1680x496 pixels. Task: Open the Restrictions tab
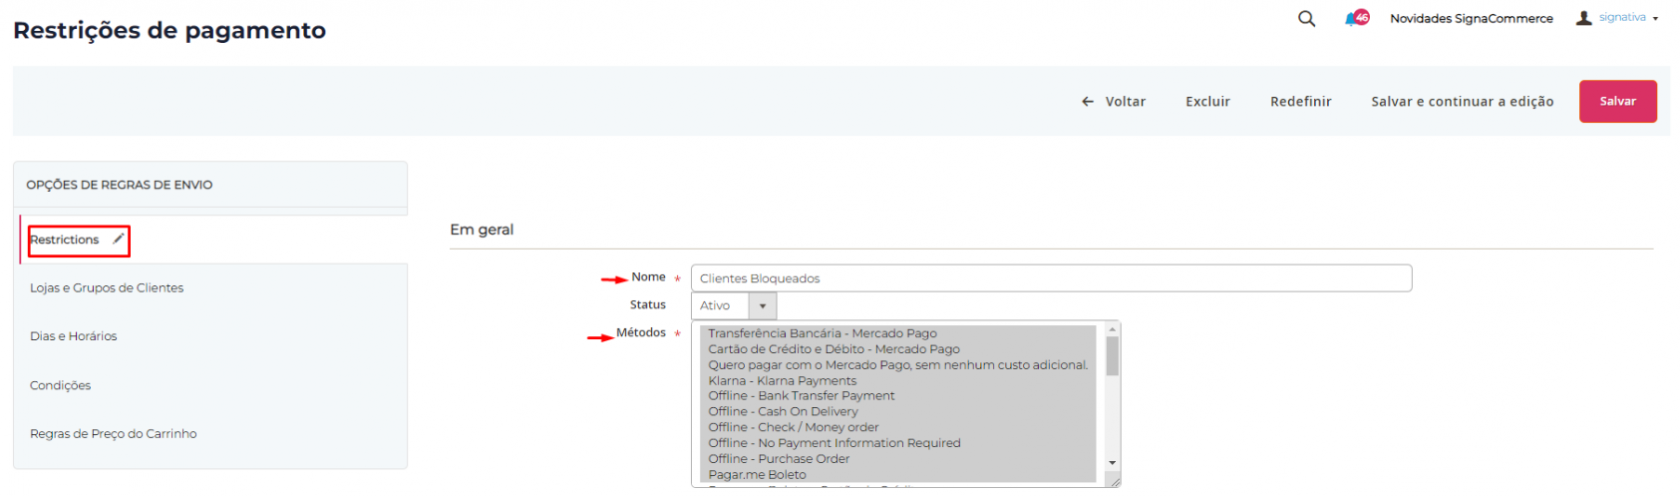pos(65,240)
